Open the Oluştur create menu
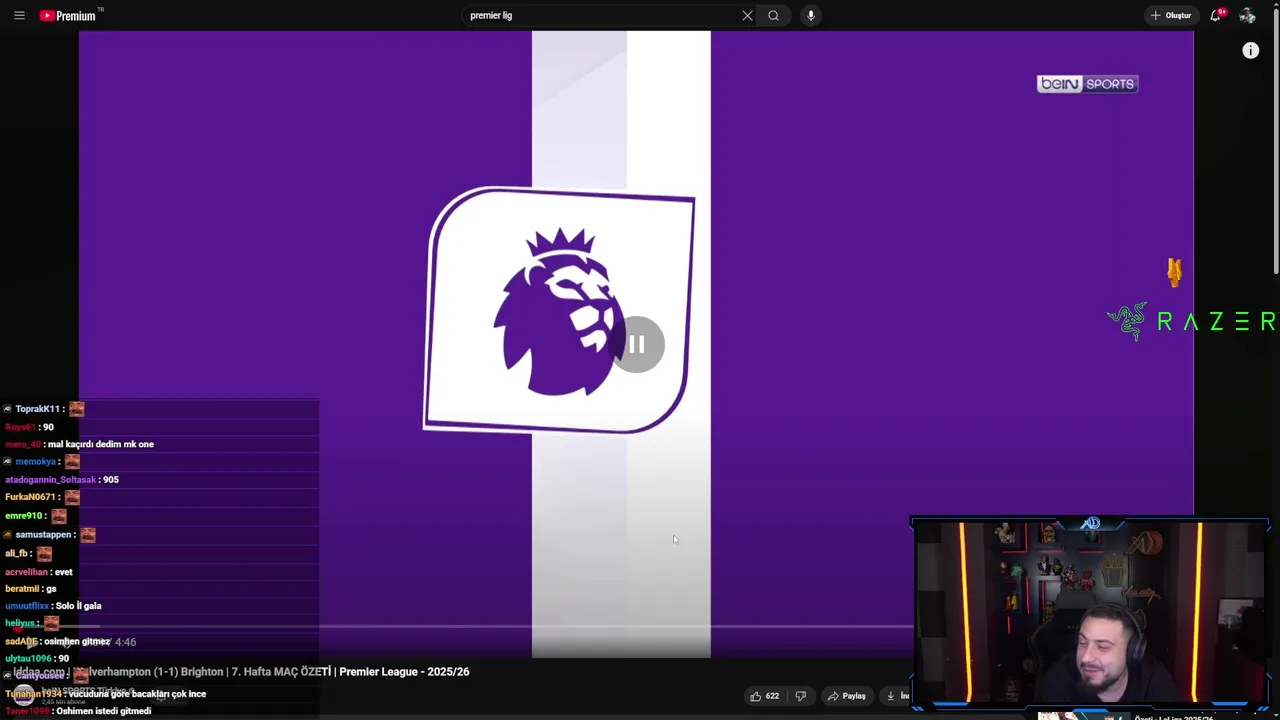The image size is (1280, 720). 1170,15
